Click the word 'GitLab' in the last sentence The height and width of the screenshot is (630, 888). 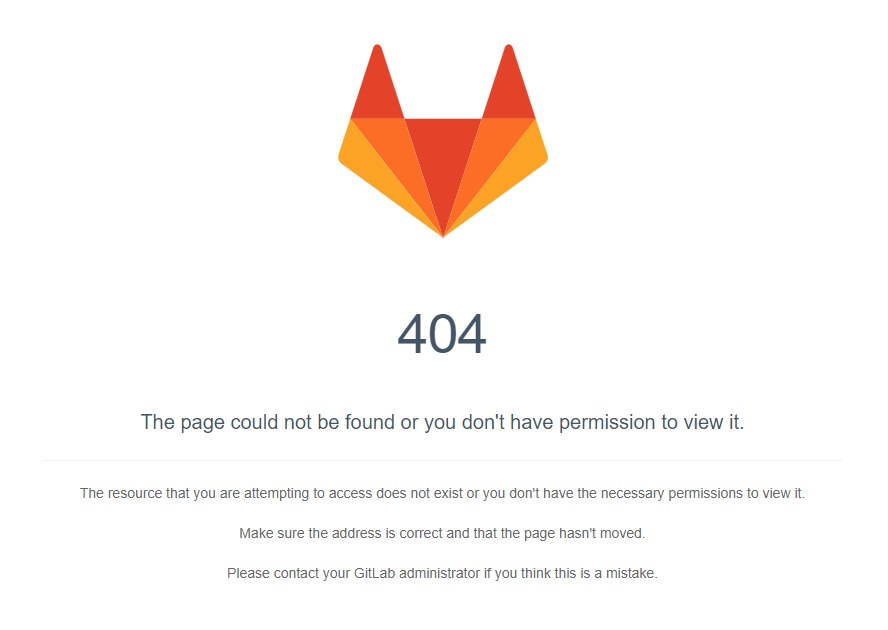coord(374,573)
